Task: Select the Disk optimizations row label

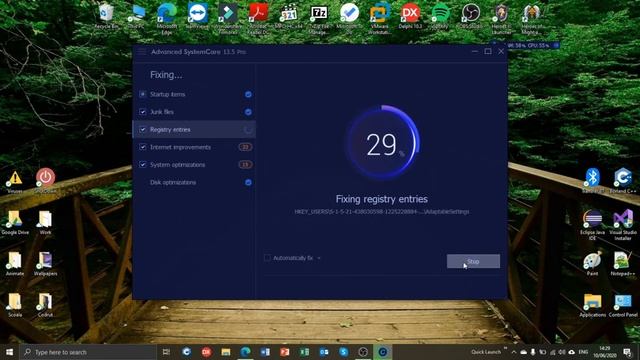Action: pos(173,182)
